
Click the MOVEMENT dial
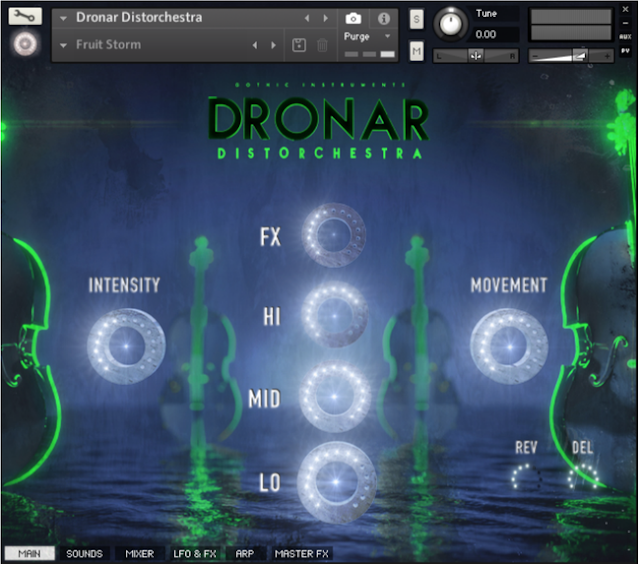pyautogui.click(x=509, y=346)
